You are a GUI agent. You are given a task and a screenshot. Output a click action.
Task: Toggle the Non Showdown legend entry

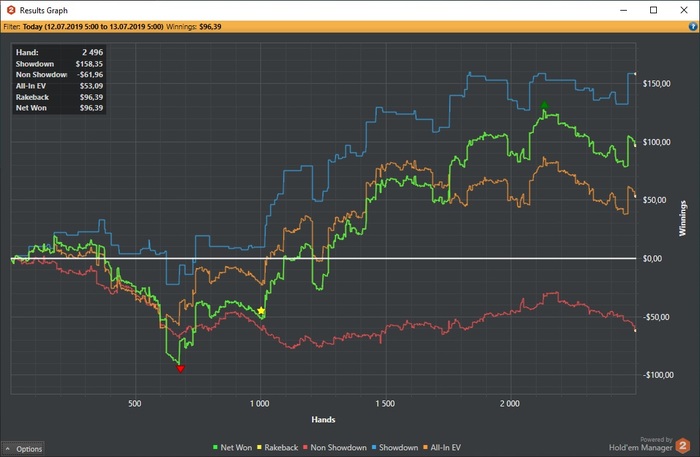point(335,447)
